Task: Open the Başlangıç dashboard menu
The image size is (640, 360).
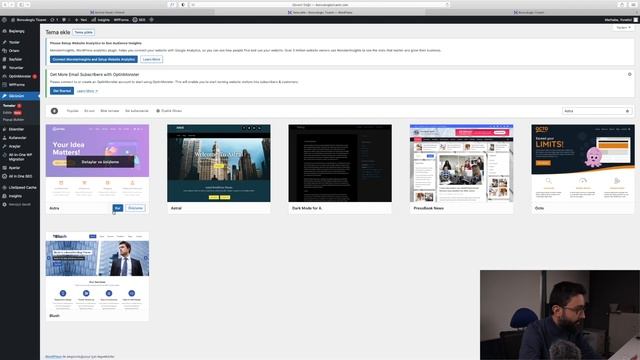Action: click(16, 31)
